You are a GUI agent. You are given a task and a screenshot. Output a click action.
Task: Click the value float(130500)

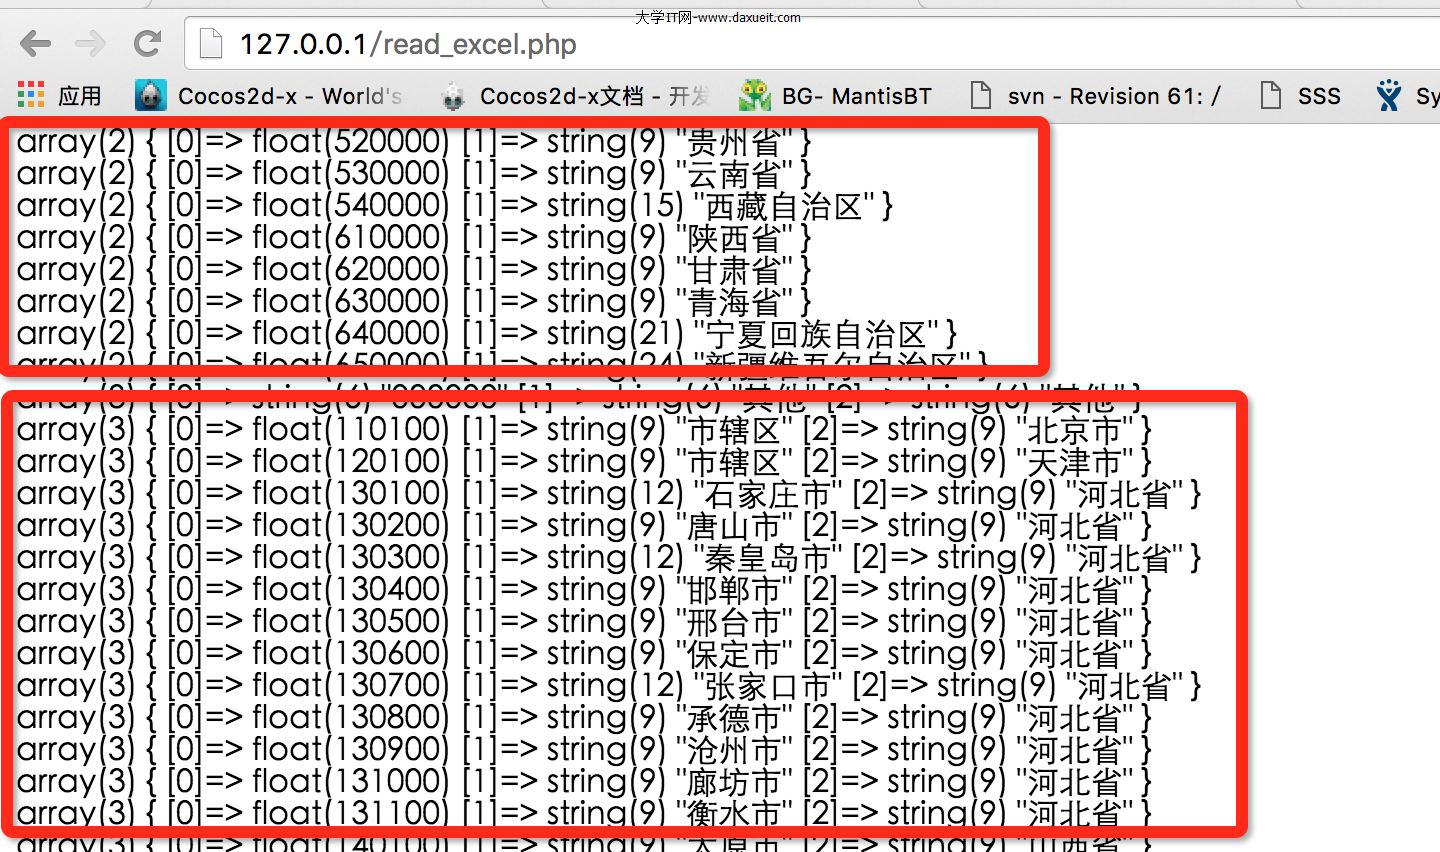350,621
